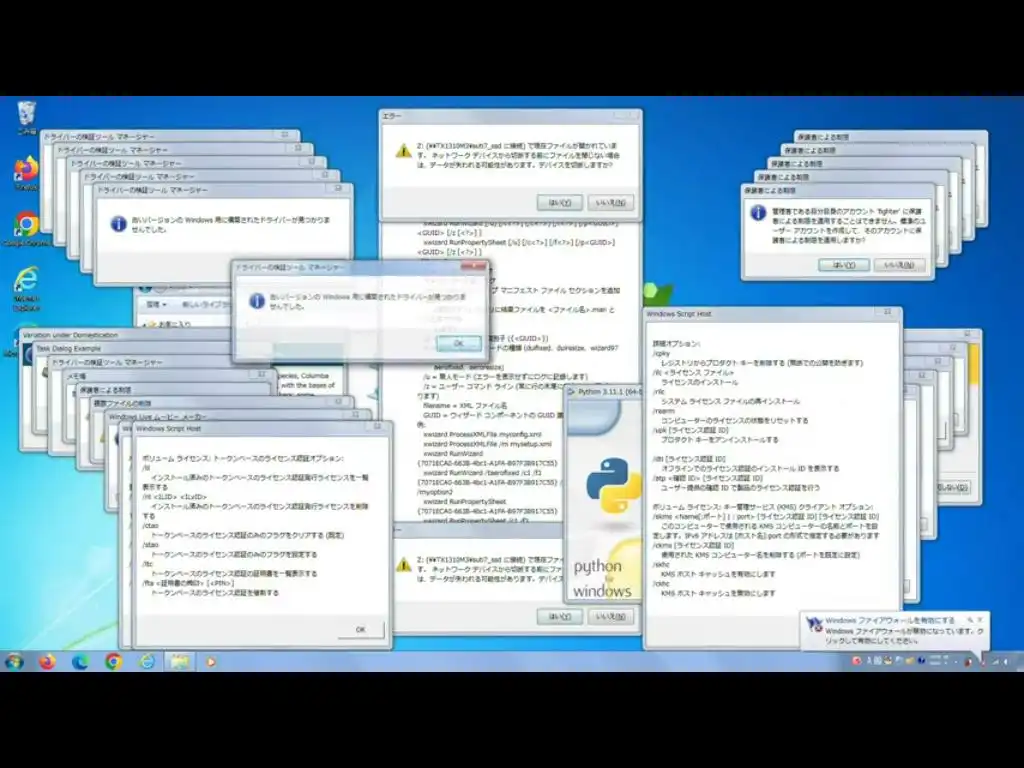The height and width of the screenshot is (768, 1024).
Task: Click いいえ(N) in the top error dialog
Action: [611, 202]
